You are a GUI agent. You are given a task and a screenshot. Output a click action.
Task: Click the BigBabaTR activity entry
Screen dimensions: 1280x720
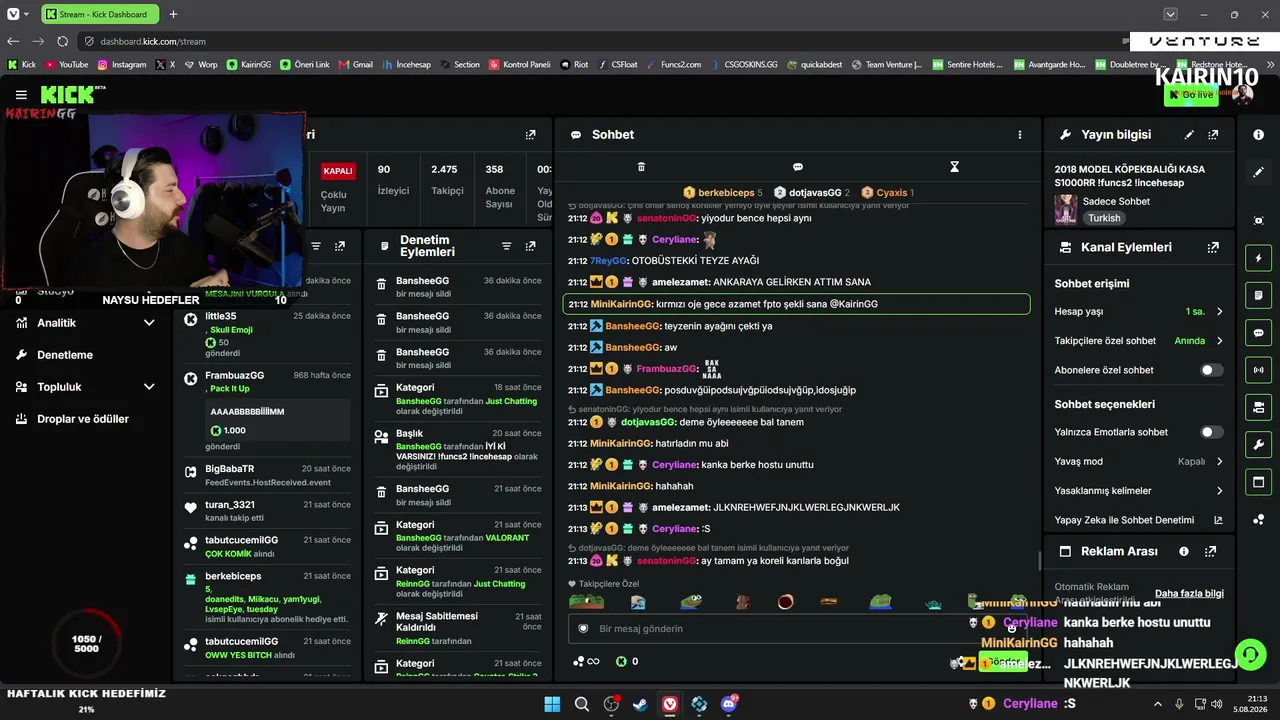[x=267, y=475]
